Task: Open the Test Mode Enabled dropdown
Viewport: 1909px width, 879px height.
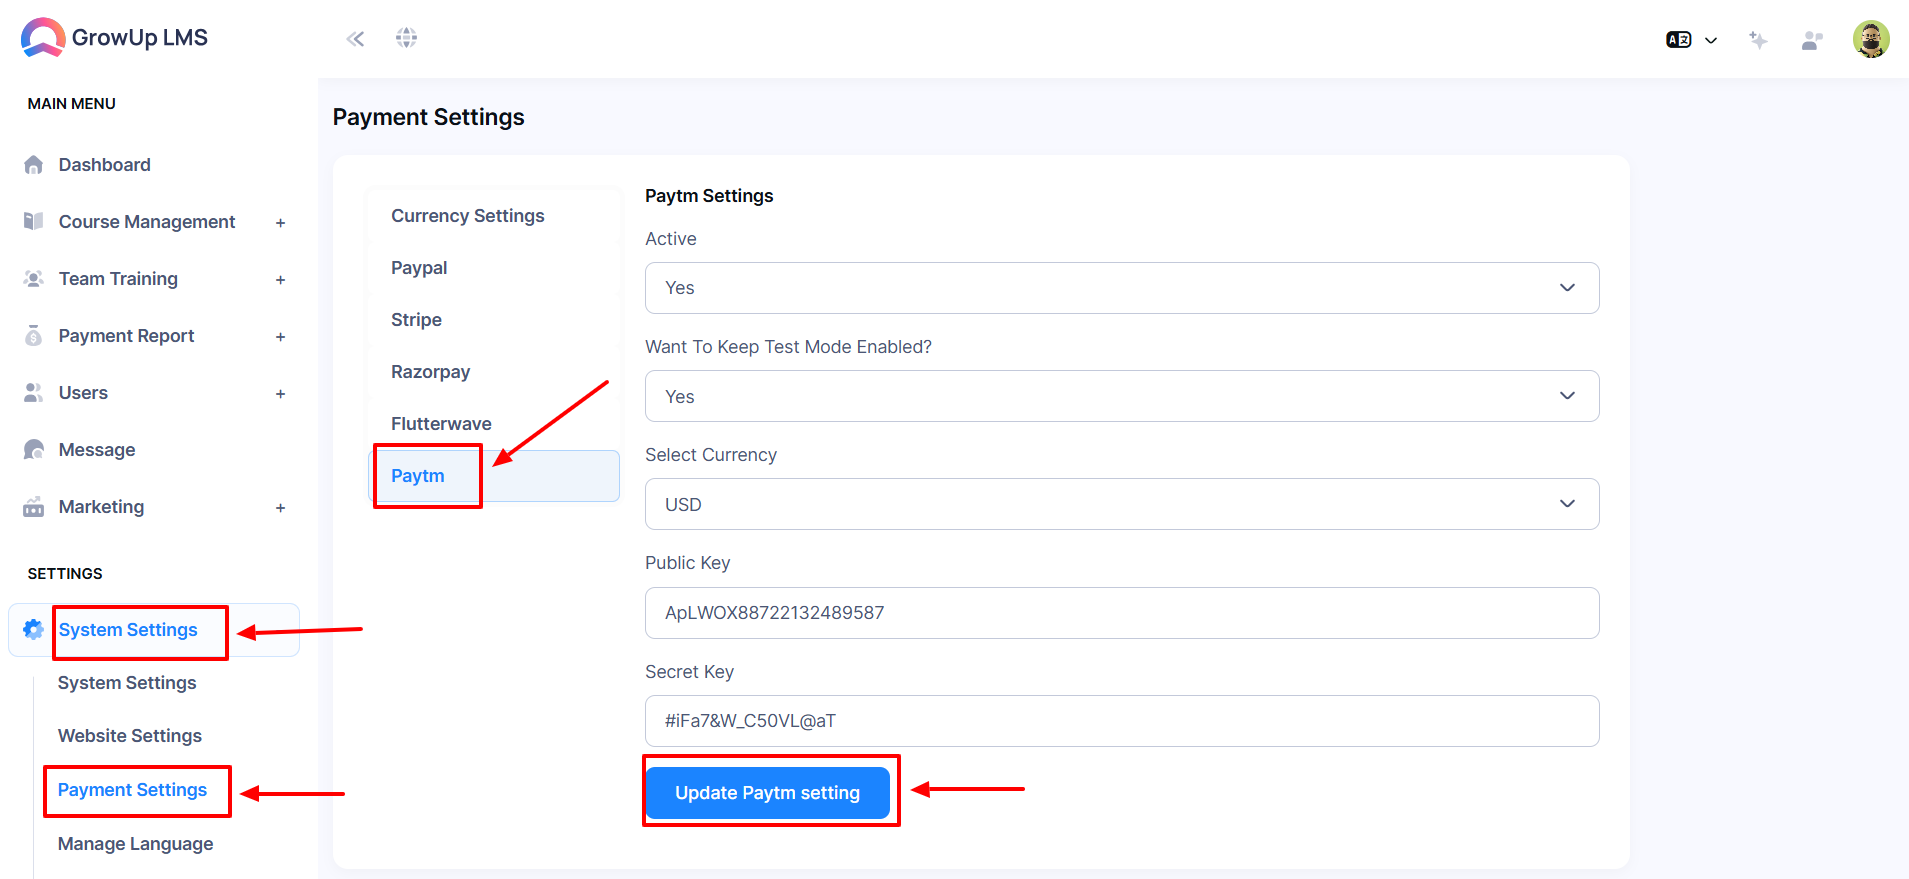Action: click(x=1122, y=396)
